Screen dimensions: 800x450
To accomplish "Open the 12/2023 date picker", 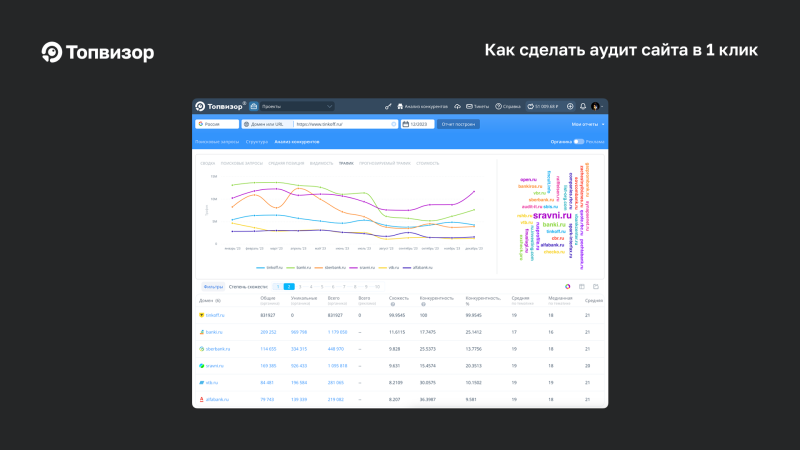I will 417,124.
